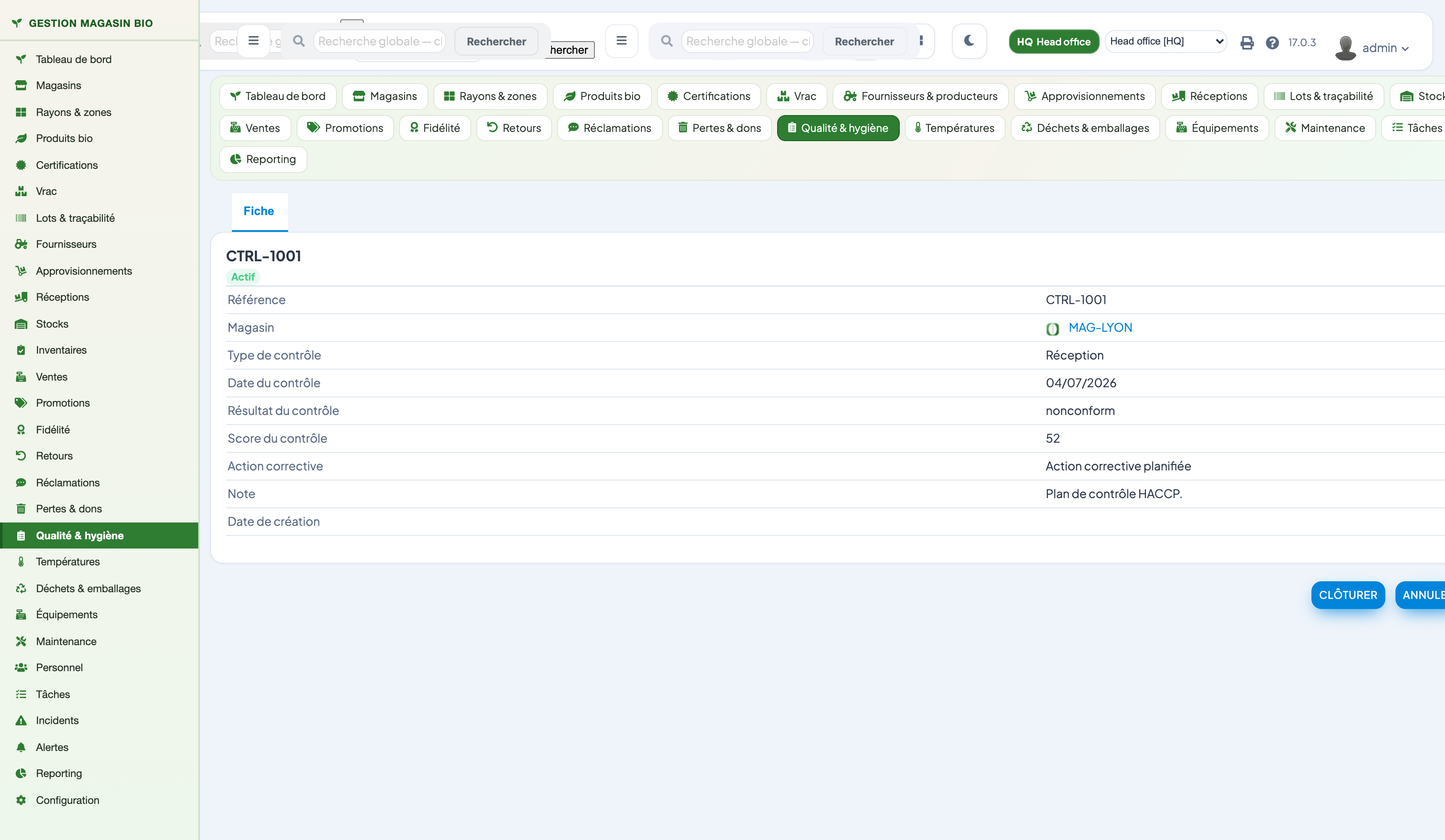Select Reporting chip in top navigation
The width and height of the screenshot is (1445, 840).
point(263,159)
